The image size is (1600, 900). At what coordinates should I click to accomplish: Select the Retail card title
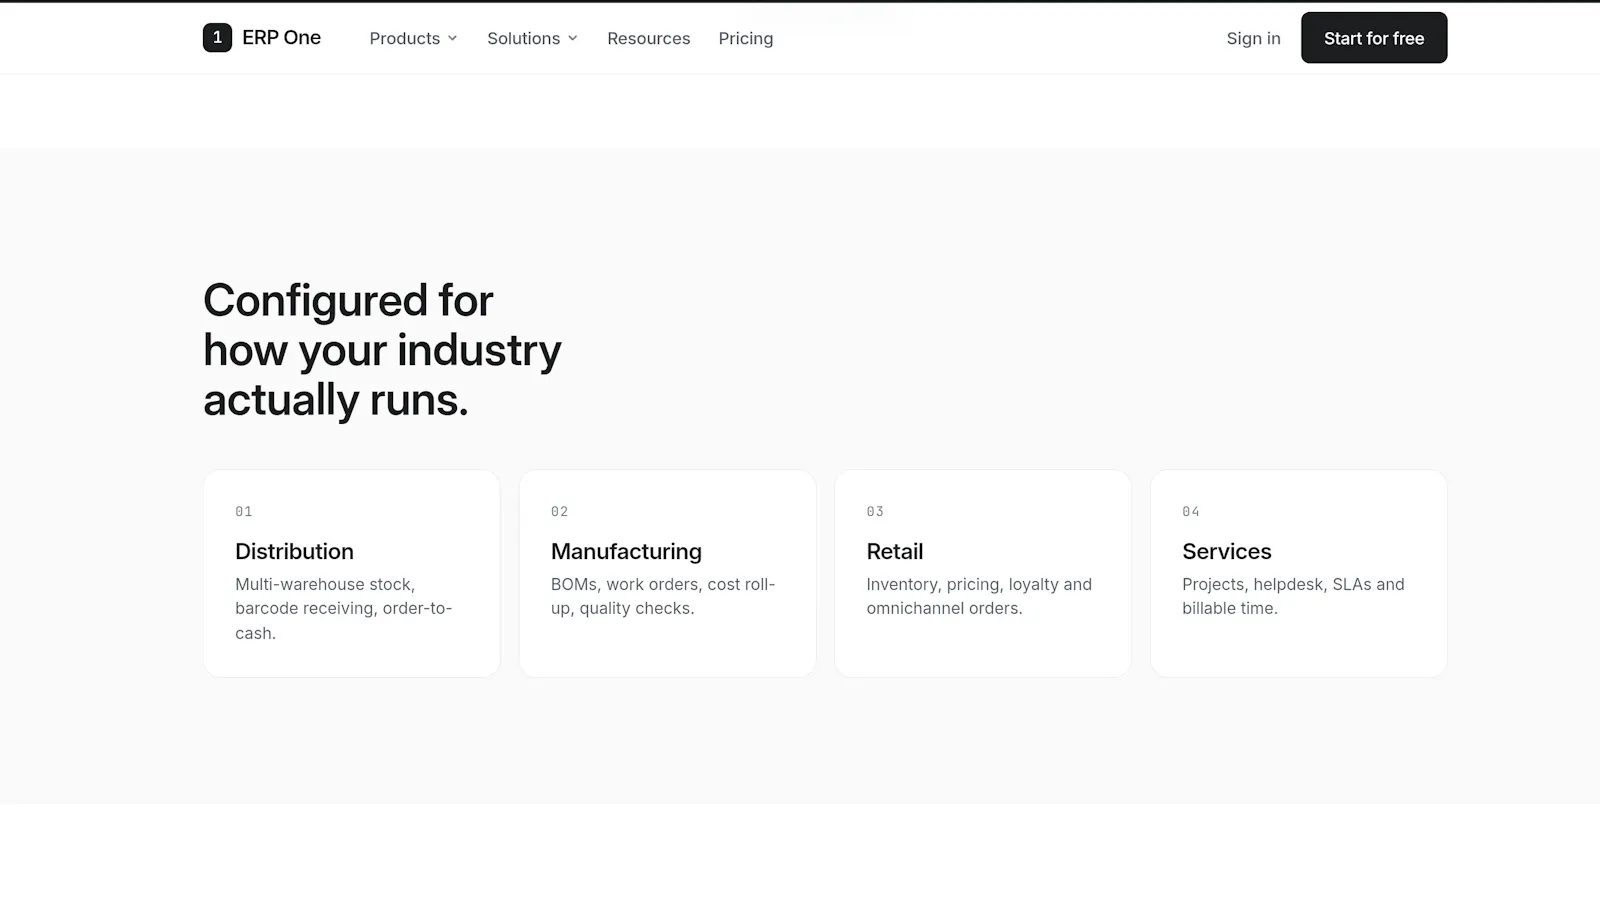(894, 551)
